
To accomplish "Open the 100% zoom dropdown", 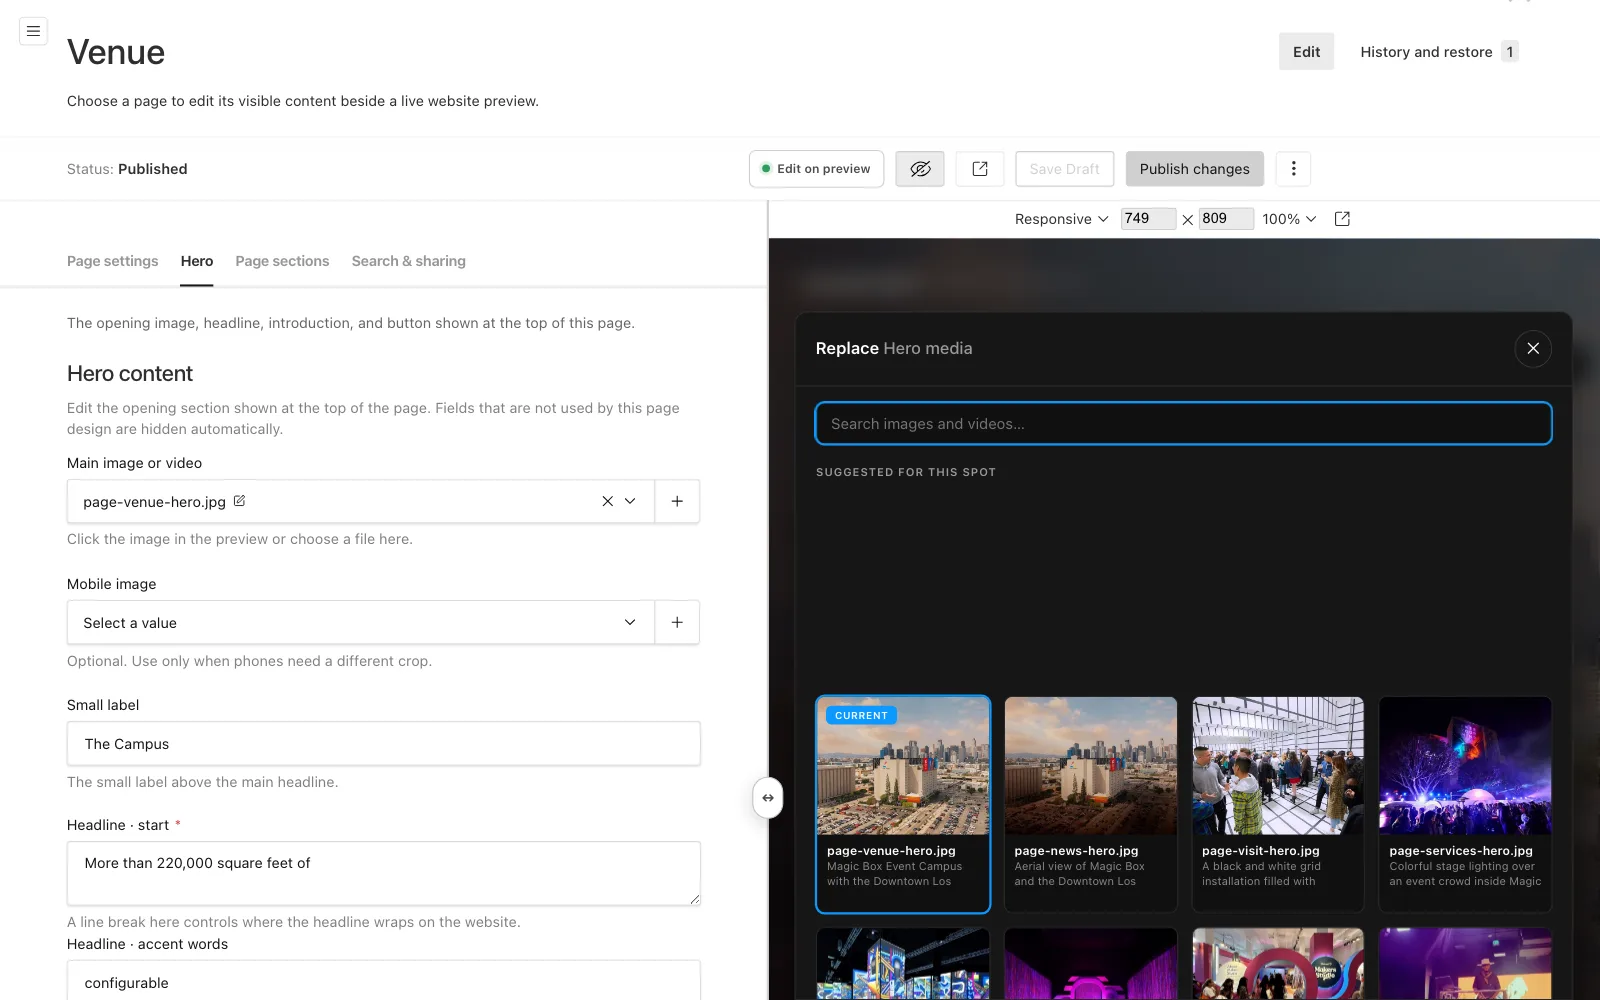I will (x=1289, y=219).
